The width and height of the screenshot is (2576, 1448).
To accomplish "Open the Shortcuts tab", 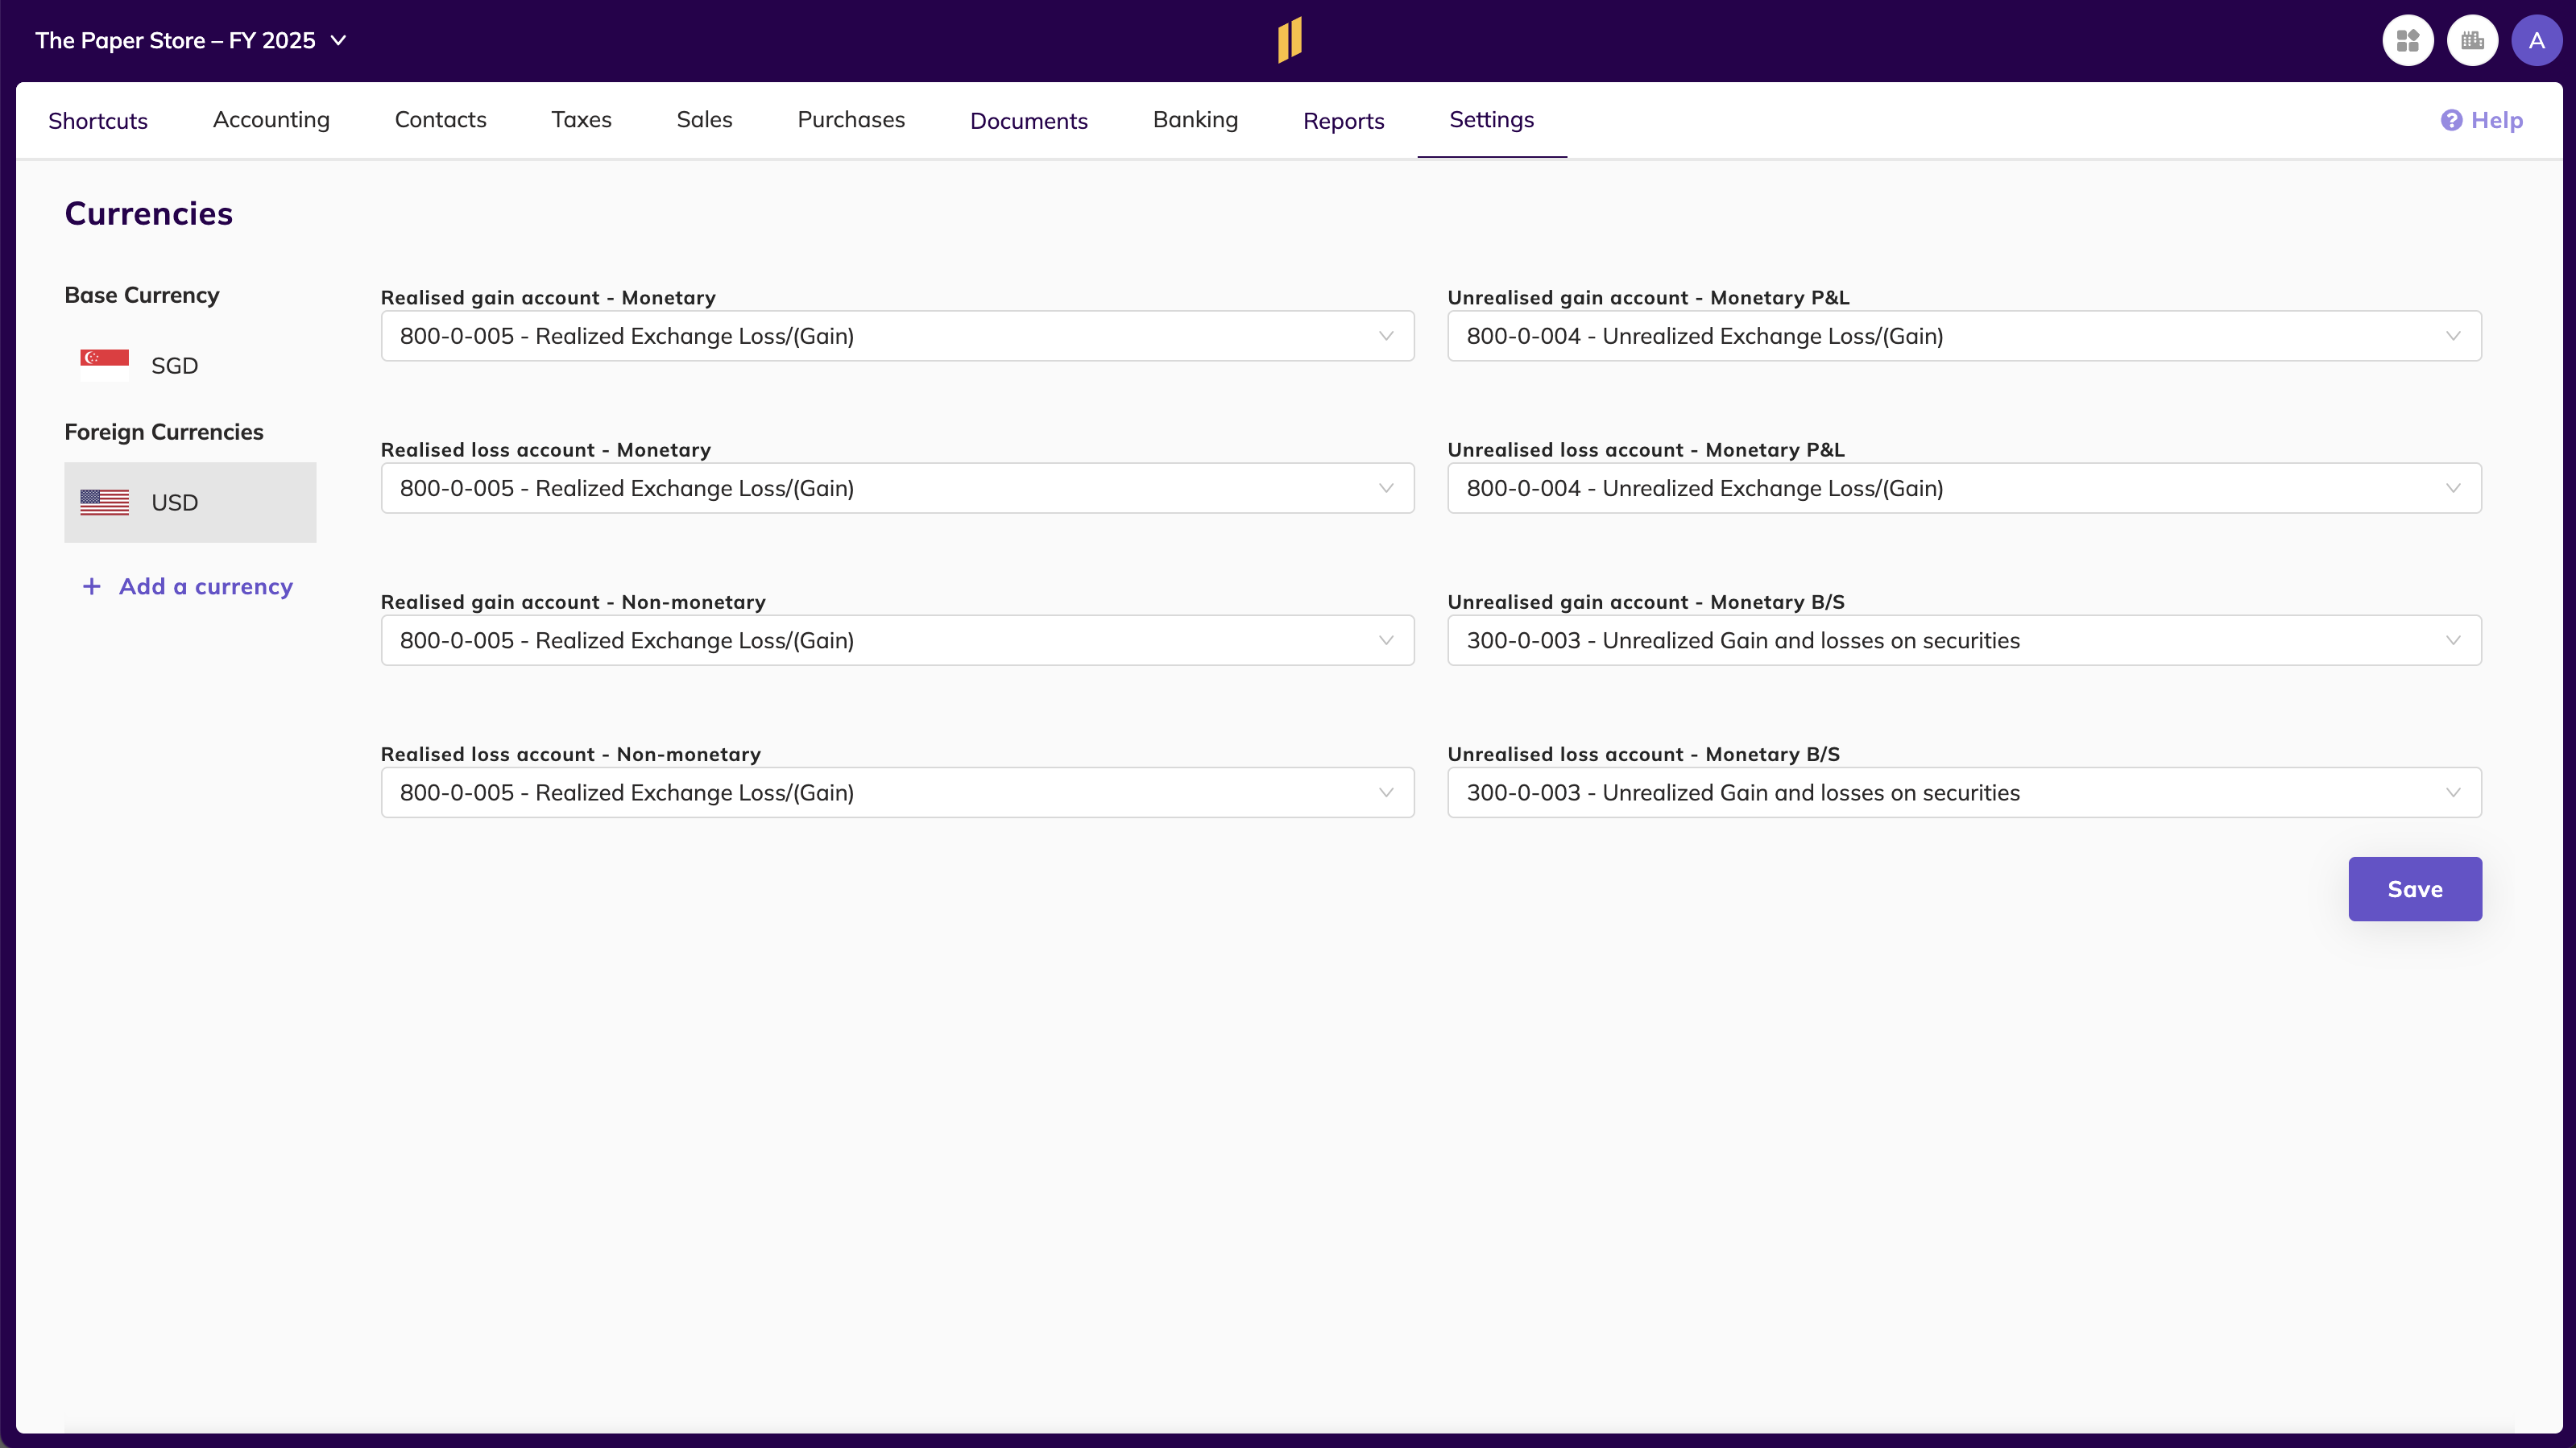I will 98,120.
